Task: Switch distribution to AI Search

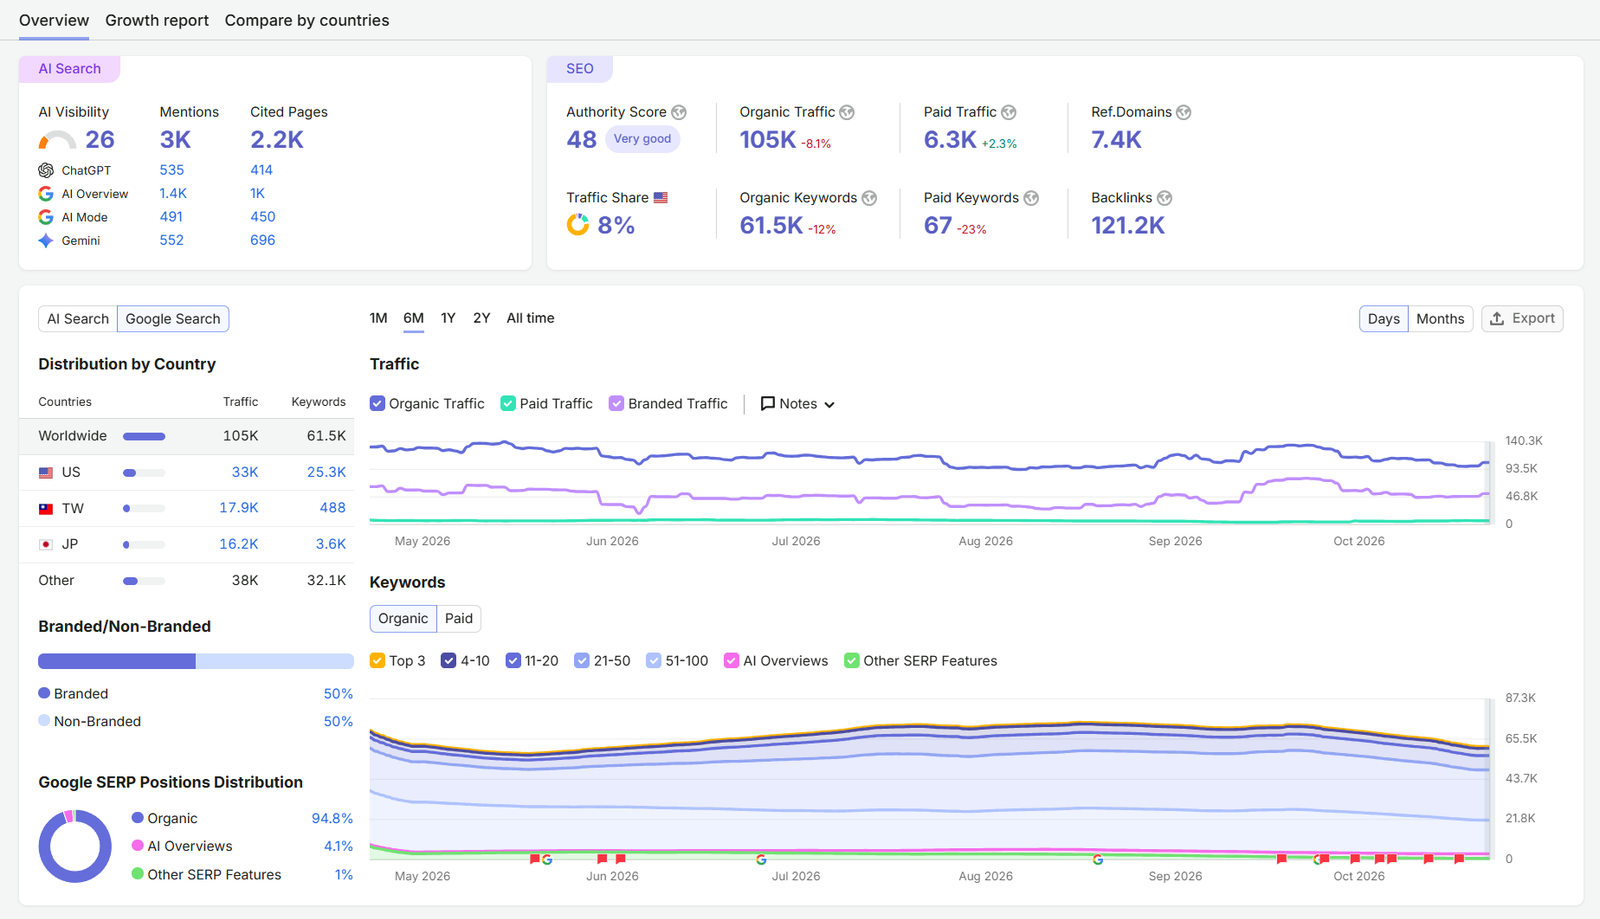Action: (78, 319)
